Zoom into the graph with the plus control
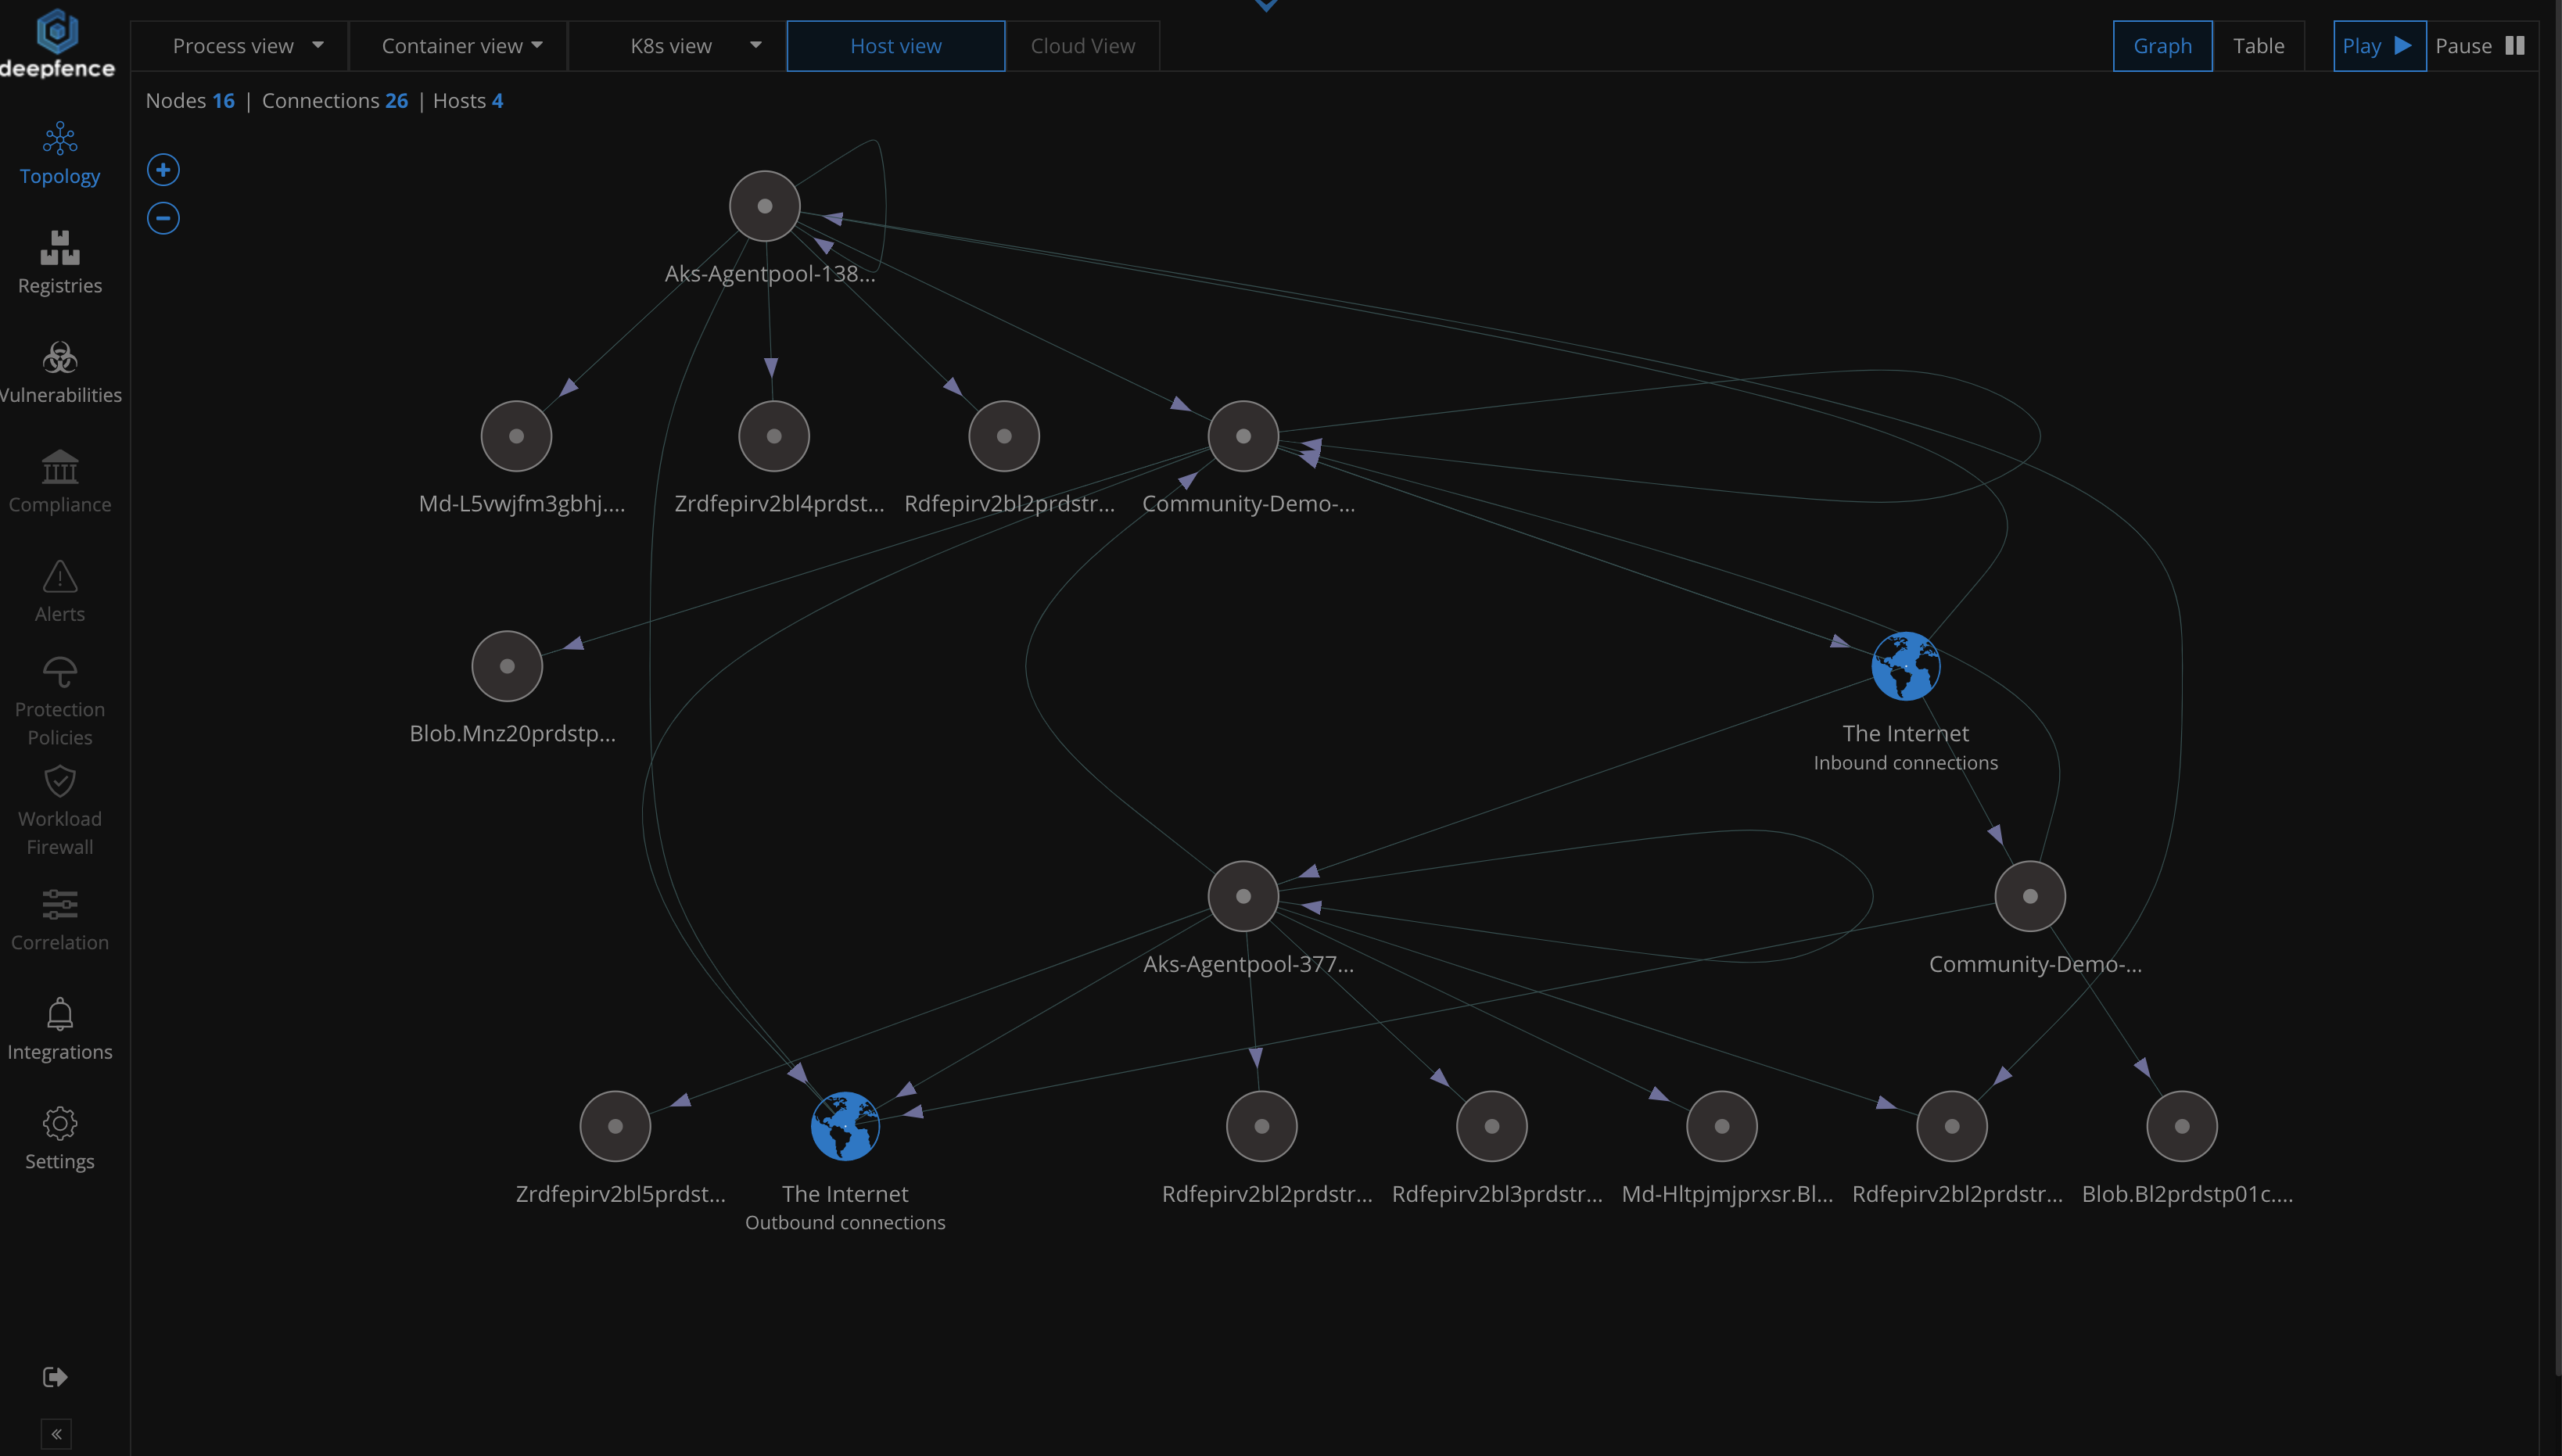Screen dimensions: 2562x1456 [163, 169]
